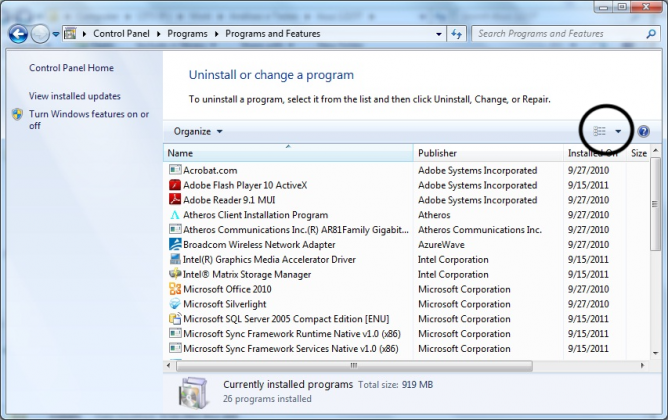This screenshot has width=668, height=420.
Task: Click Programs and Features breadcrumb
Action: (273, 34)
